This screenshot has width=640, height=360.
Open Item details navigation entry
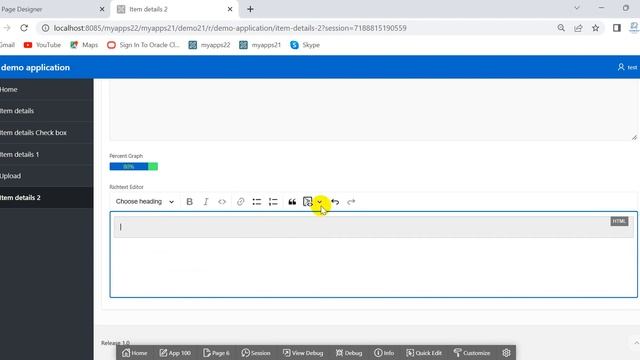point(47,111)
